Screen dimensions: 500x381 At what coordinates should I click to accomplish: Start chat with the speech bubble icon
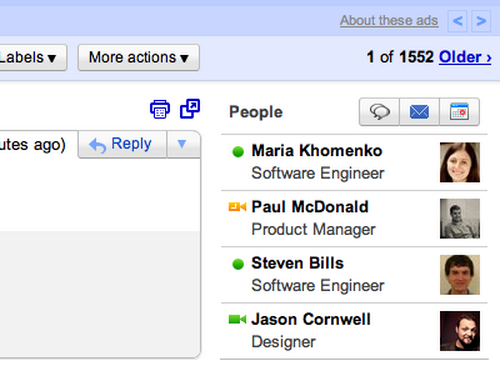pyautogui.click(x=379, y=112)
